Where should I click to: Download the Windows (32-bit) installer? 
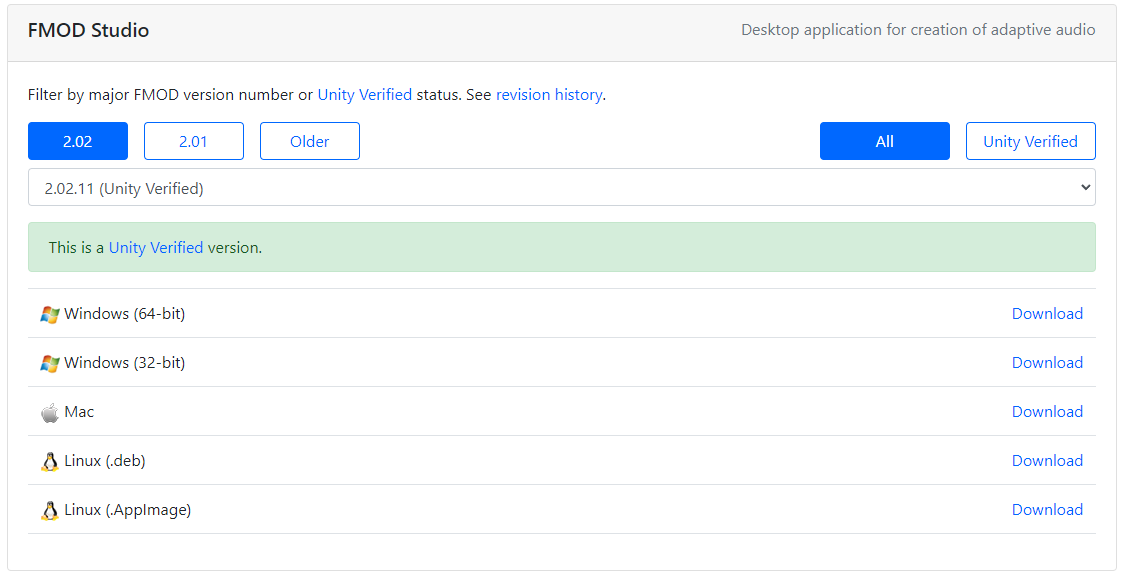pyautogui.click(x=1047, y=363)
